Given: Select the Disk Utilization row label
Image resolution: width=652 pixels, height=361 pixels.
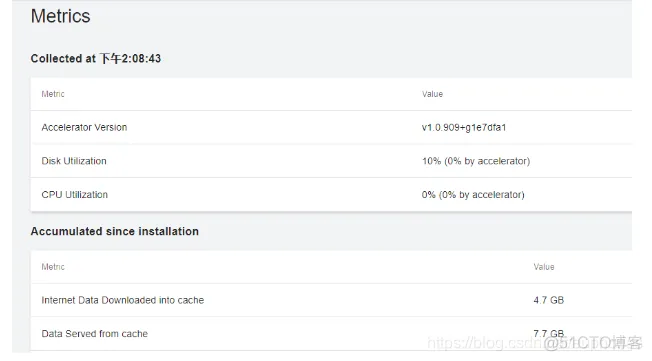Looking at the screenshot, I should (x=74, y=161).
